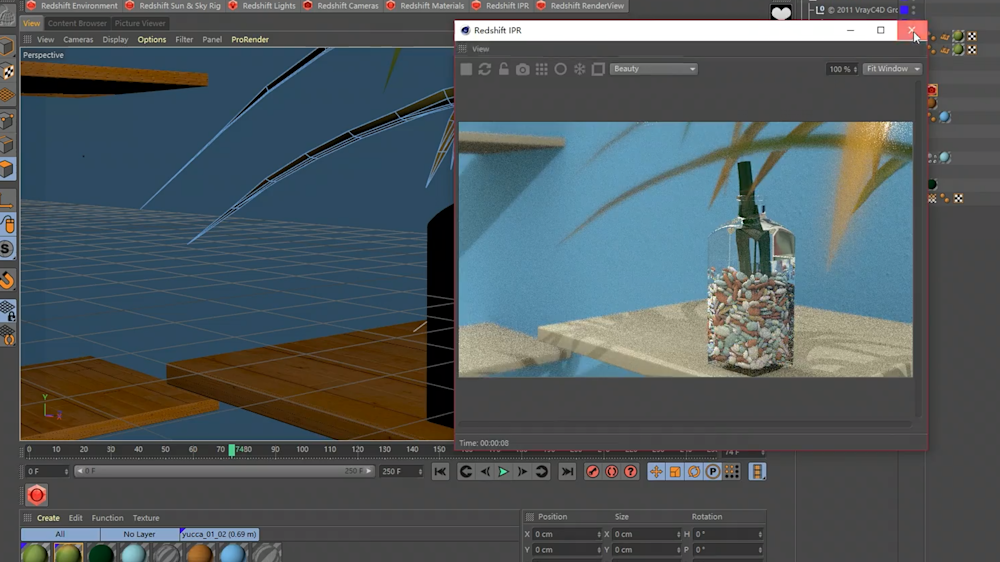Select the blue material sphere swatch
1000x562 pixels.
pyautogui.click(x=232, y=553)
